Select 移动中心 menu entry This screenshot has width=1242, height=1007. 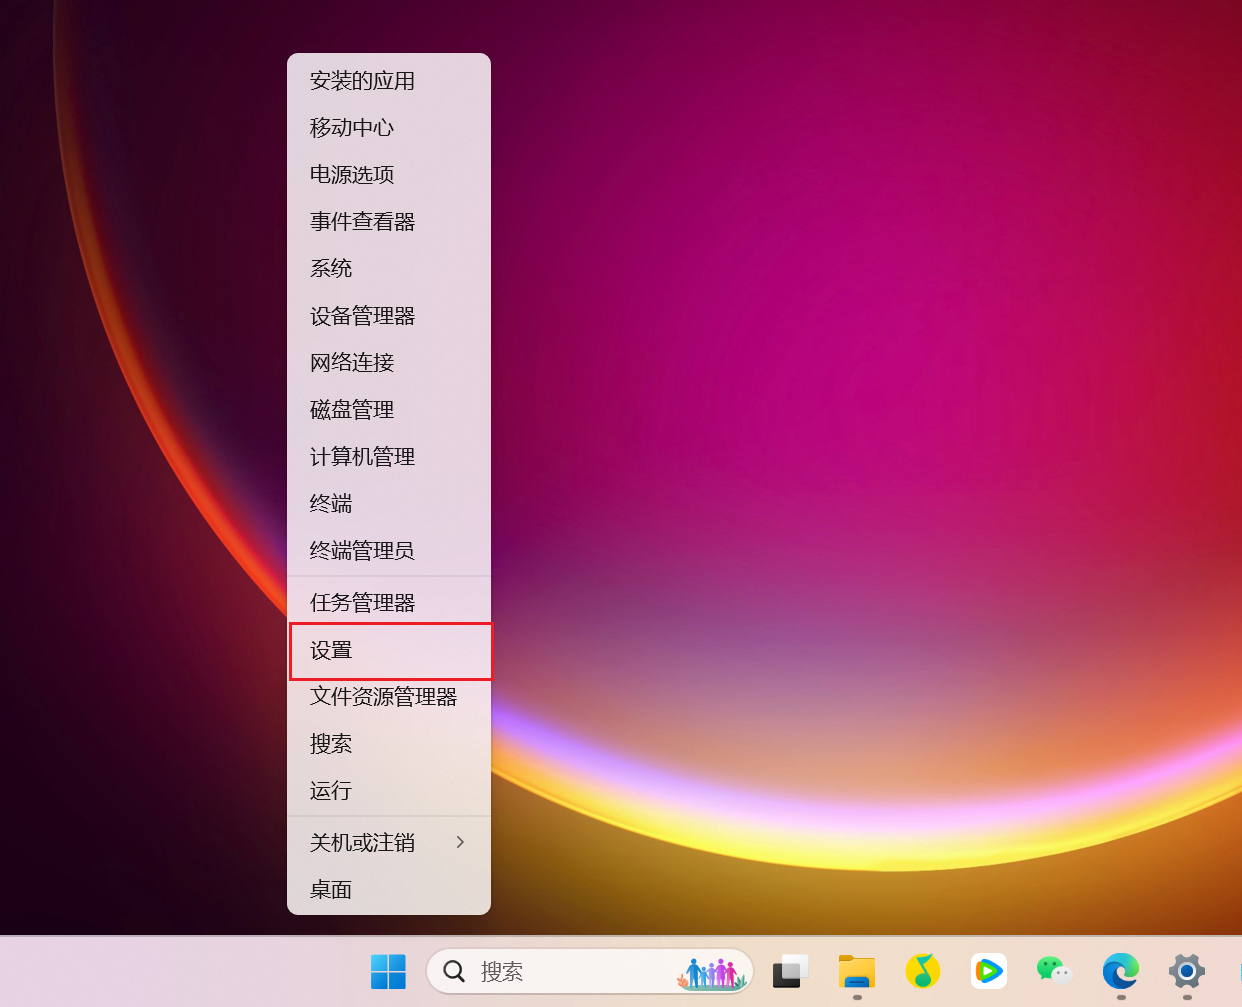[389, 128]
